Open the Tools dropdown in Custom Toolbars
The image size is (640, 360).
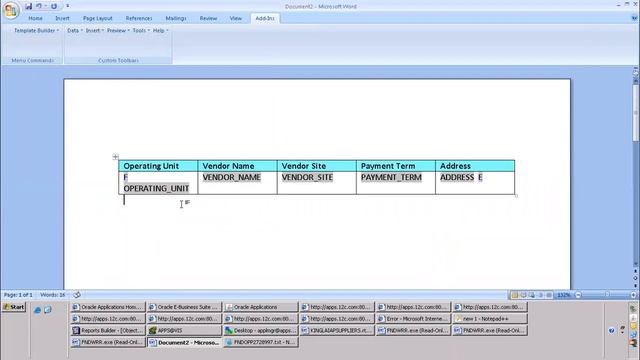(x=141, y=31)
